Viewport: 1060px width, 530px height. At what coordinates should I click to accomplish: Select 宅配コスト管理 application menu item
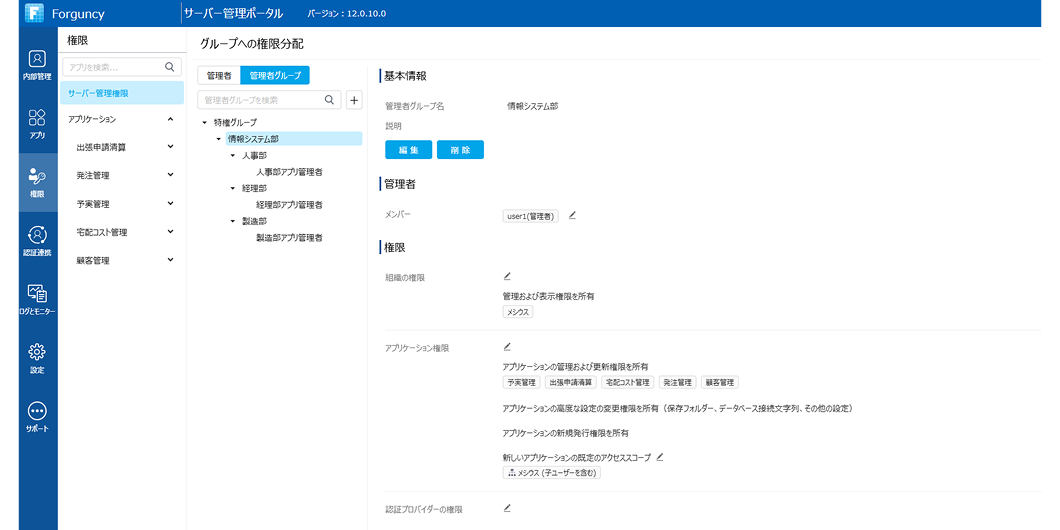[101, 232]
